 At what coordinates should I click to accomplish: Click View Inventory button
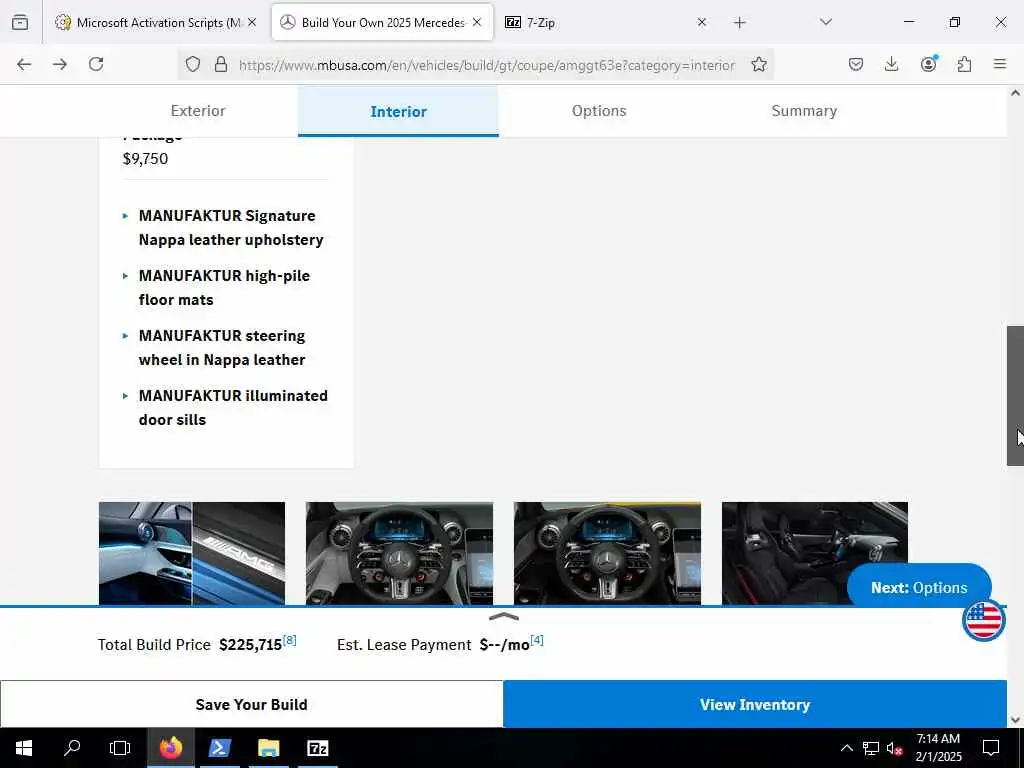pos(755,704)
